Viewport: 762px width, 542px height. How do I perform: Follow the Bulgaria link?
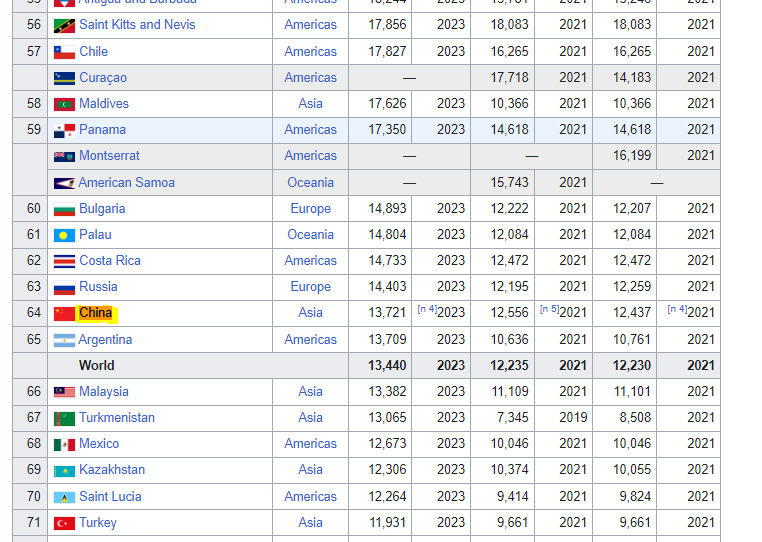point(102,209)
